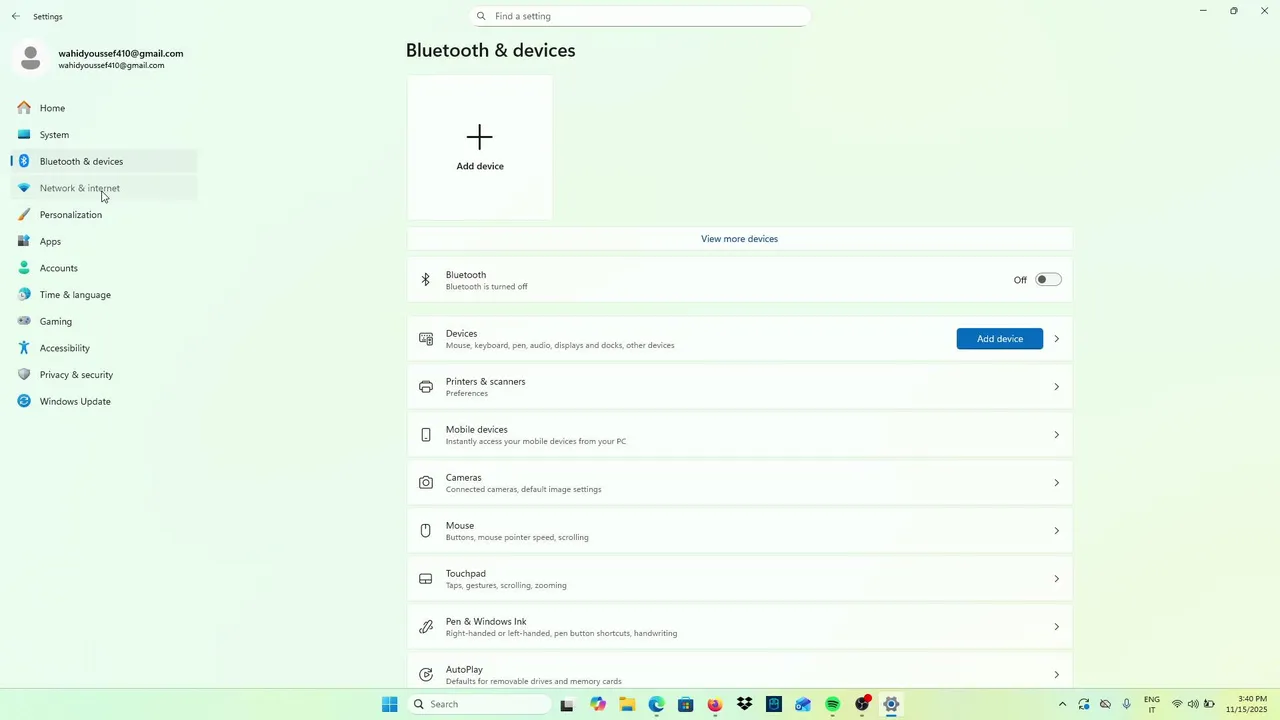This screenshot has height=720, width=1280.
Task: Expand Mouse settings chevron
Action: point(1056,531)
